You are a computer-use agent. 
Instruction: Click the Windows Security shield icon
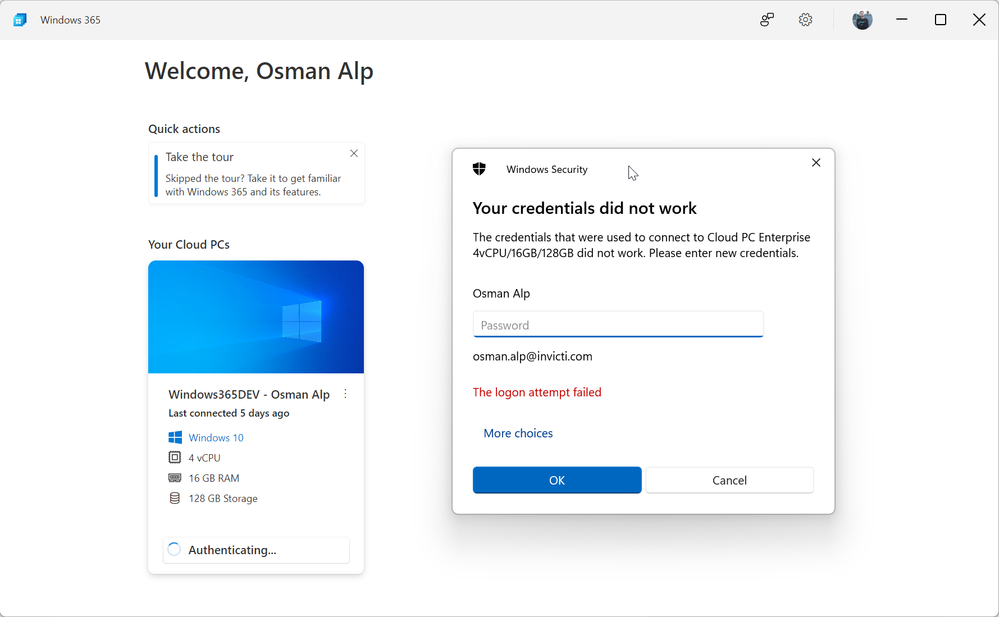point(479,169)
